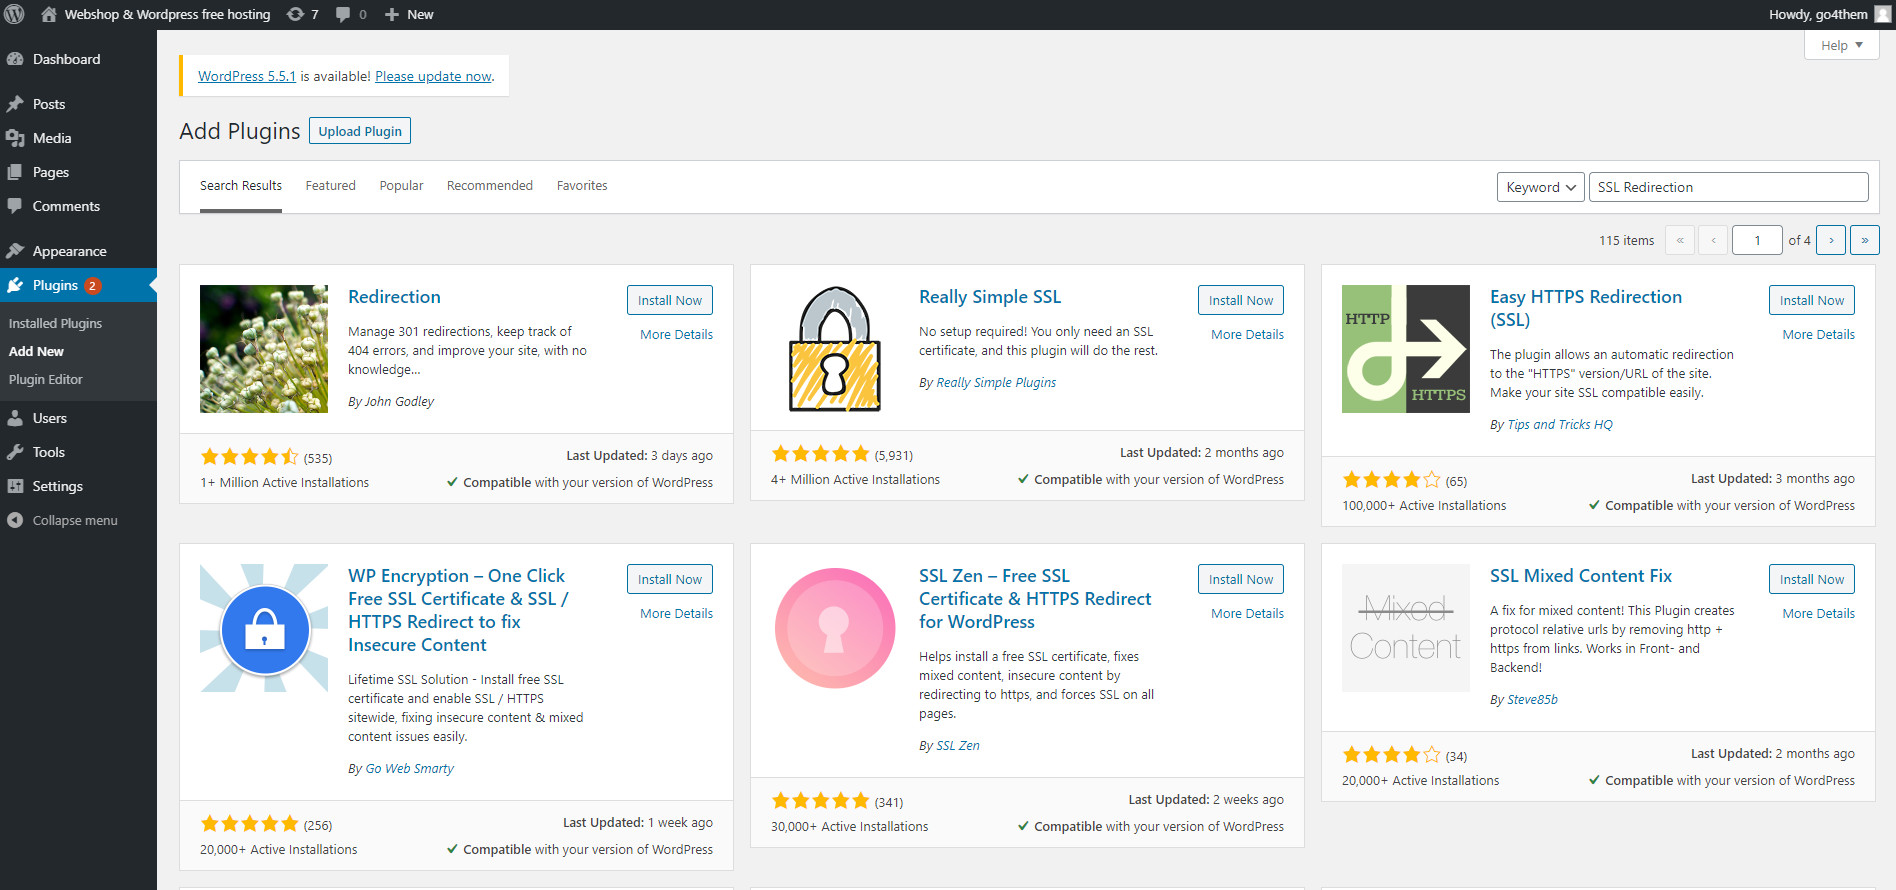Open Settings in the sidebar menu
The height and width of the screenshot is (890, 1896).
[x=57, y=486]
